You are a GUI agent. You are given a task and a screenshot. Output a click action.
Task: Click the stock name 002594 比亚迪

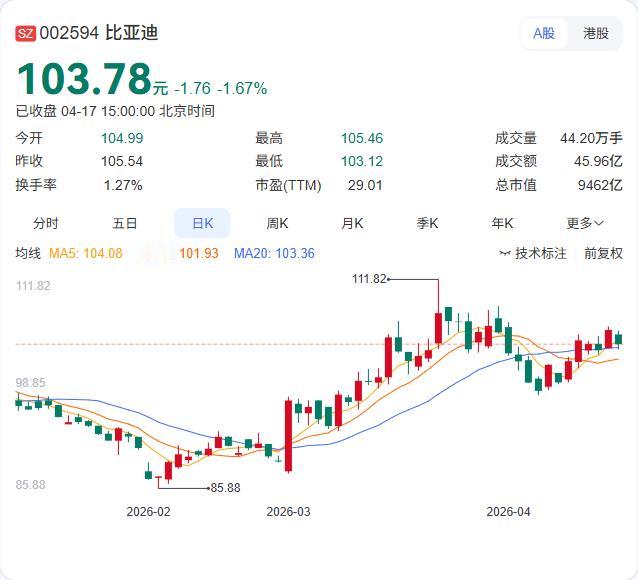(x=99, y=33)
